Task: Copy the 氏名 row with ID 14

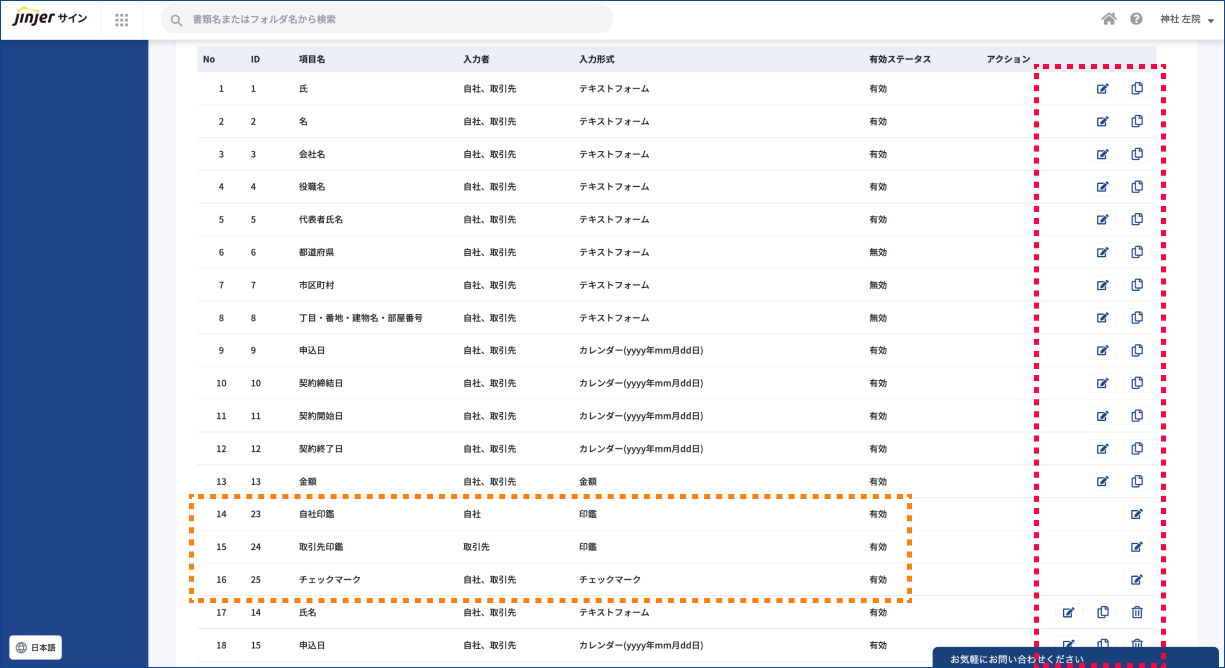Action: pyautogui.click(x=1103, y=612)
